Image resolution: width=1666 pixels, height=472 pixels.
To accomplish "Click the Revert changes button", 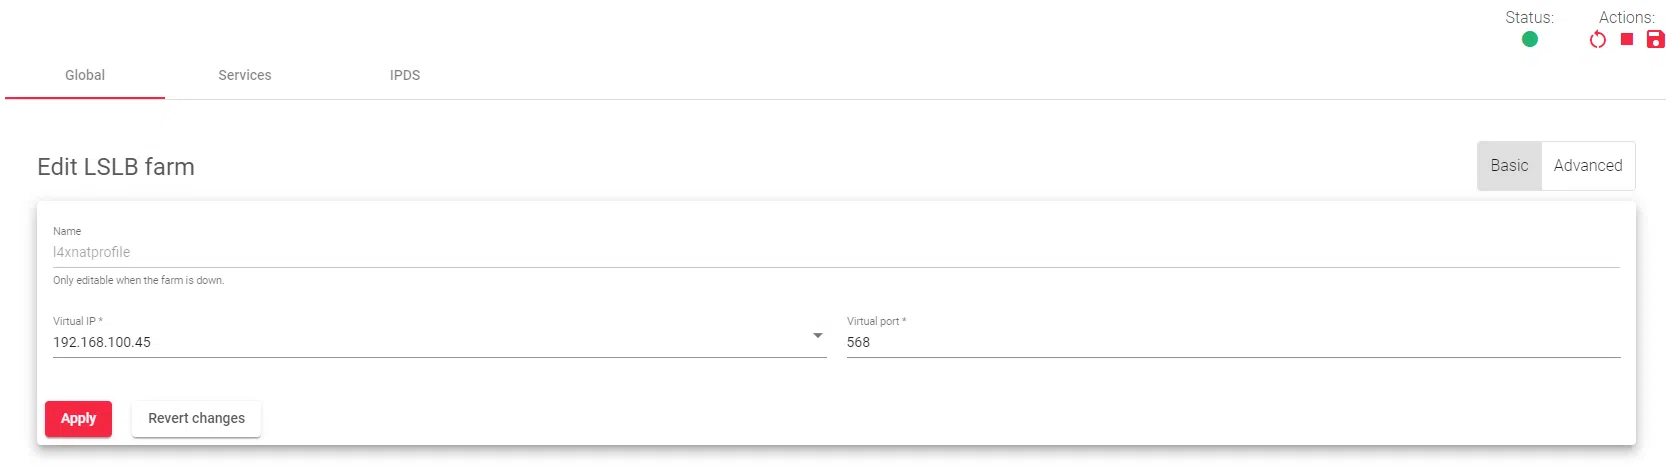I will click(196, 418).
